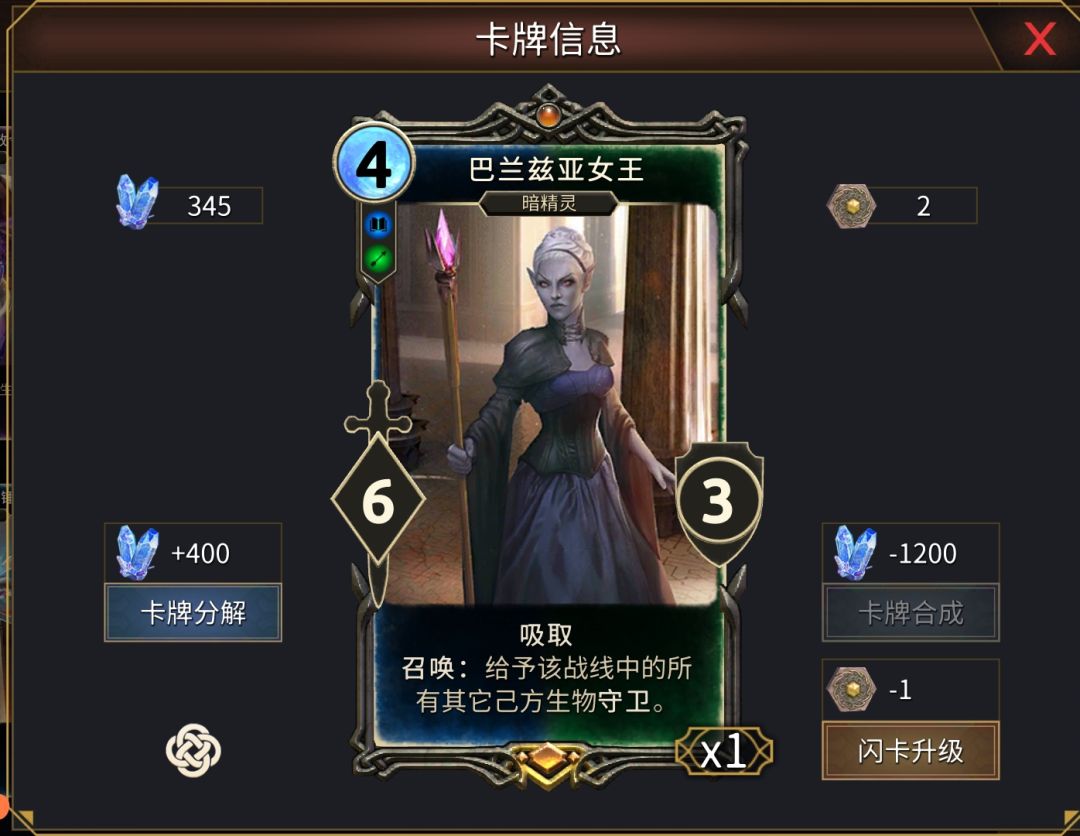Screen dimensions: 1080x836
Task: Click the 暗精灵 race label
Action: [x=548, y=203]
